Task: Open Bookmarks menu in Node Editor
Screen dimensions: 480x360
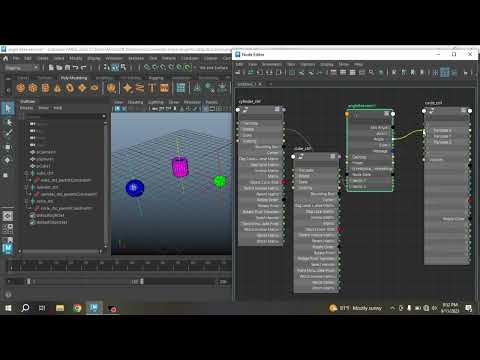Action: coord(271,64)
